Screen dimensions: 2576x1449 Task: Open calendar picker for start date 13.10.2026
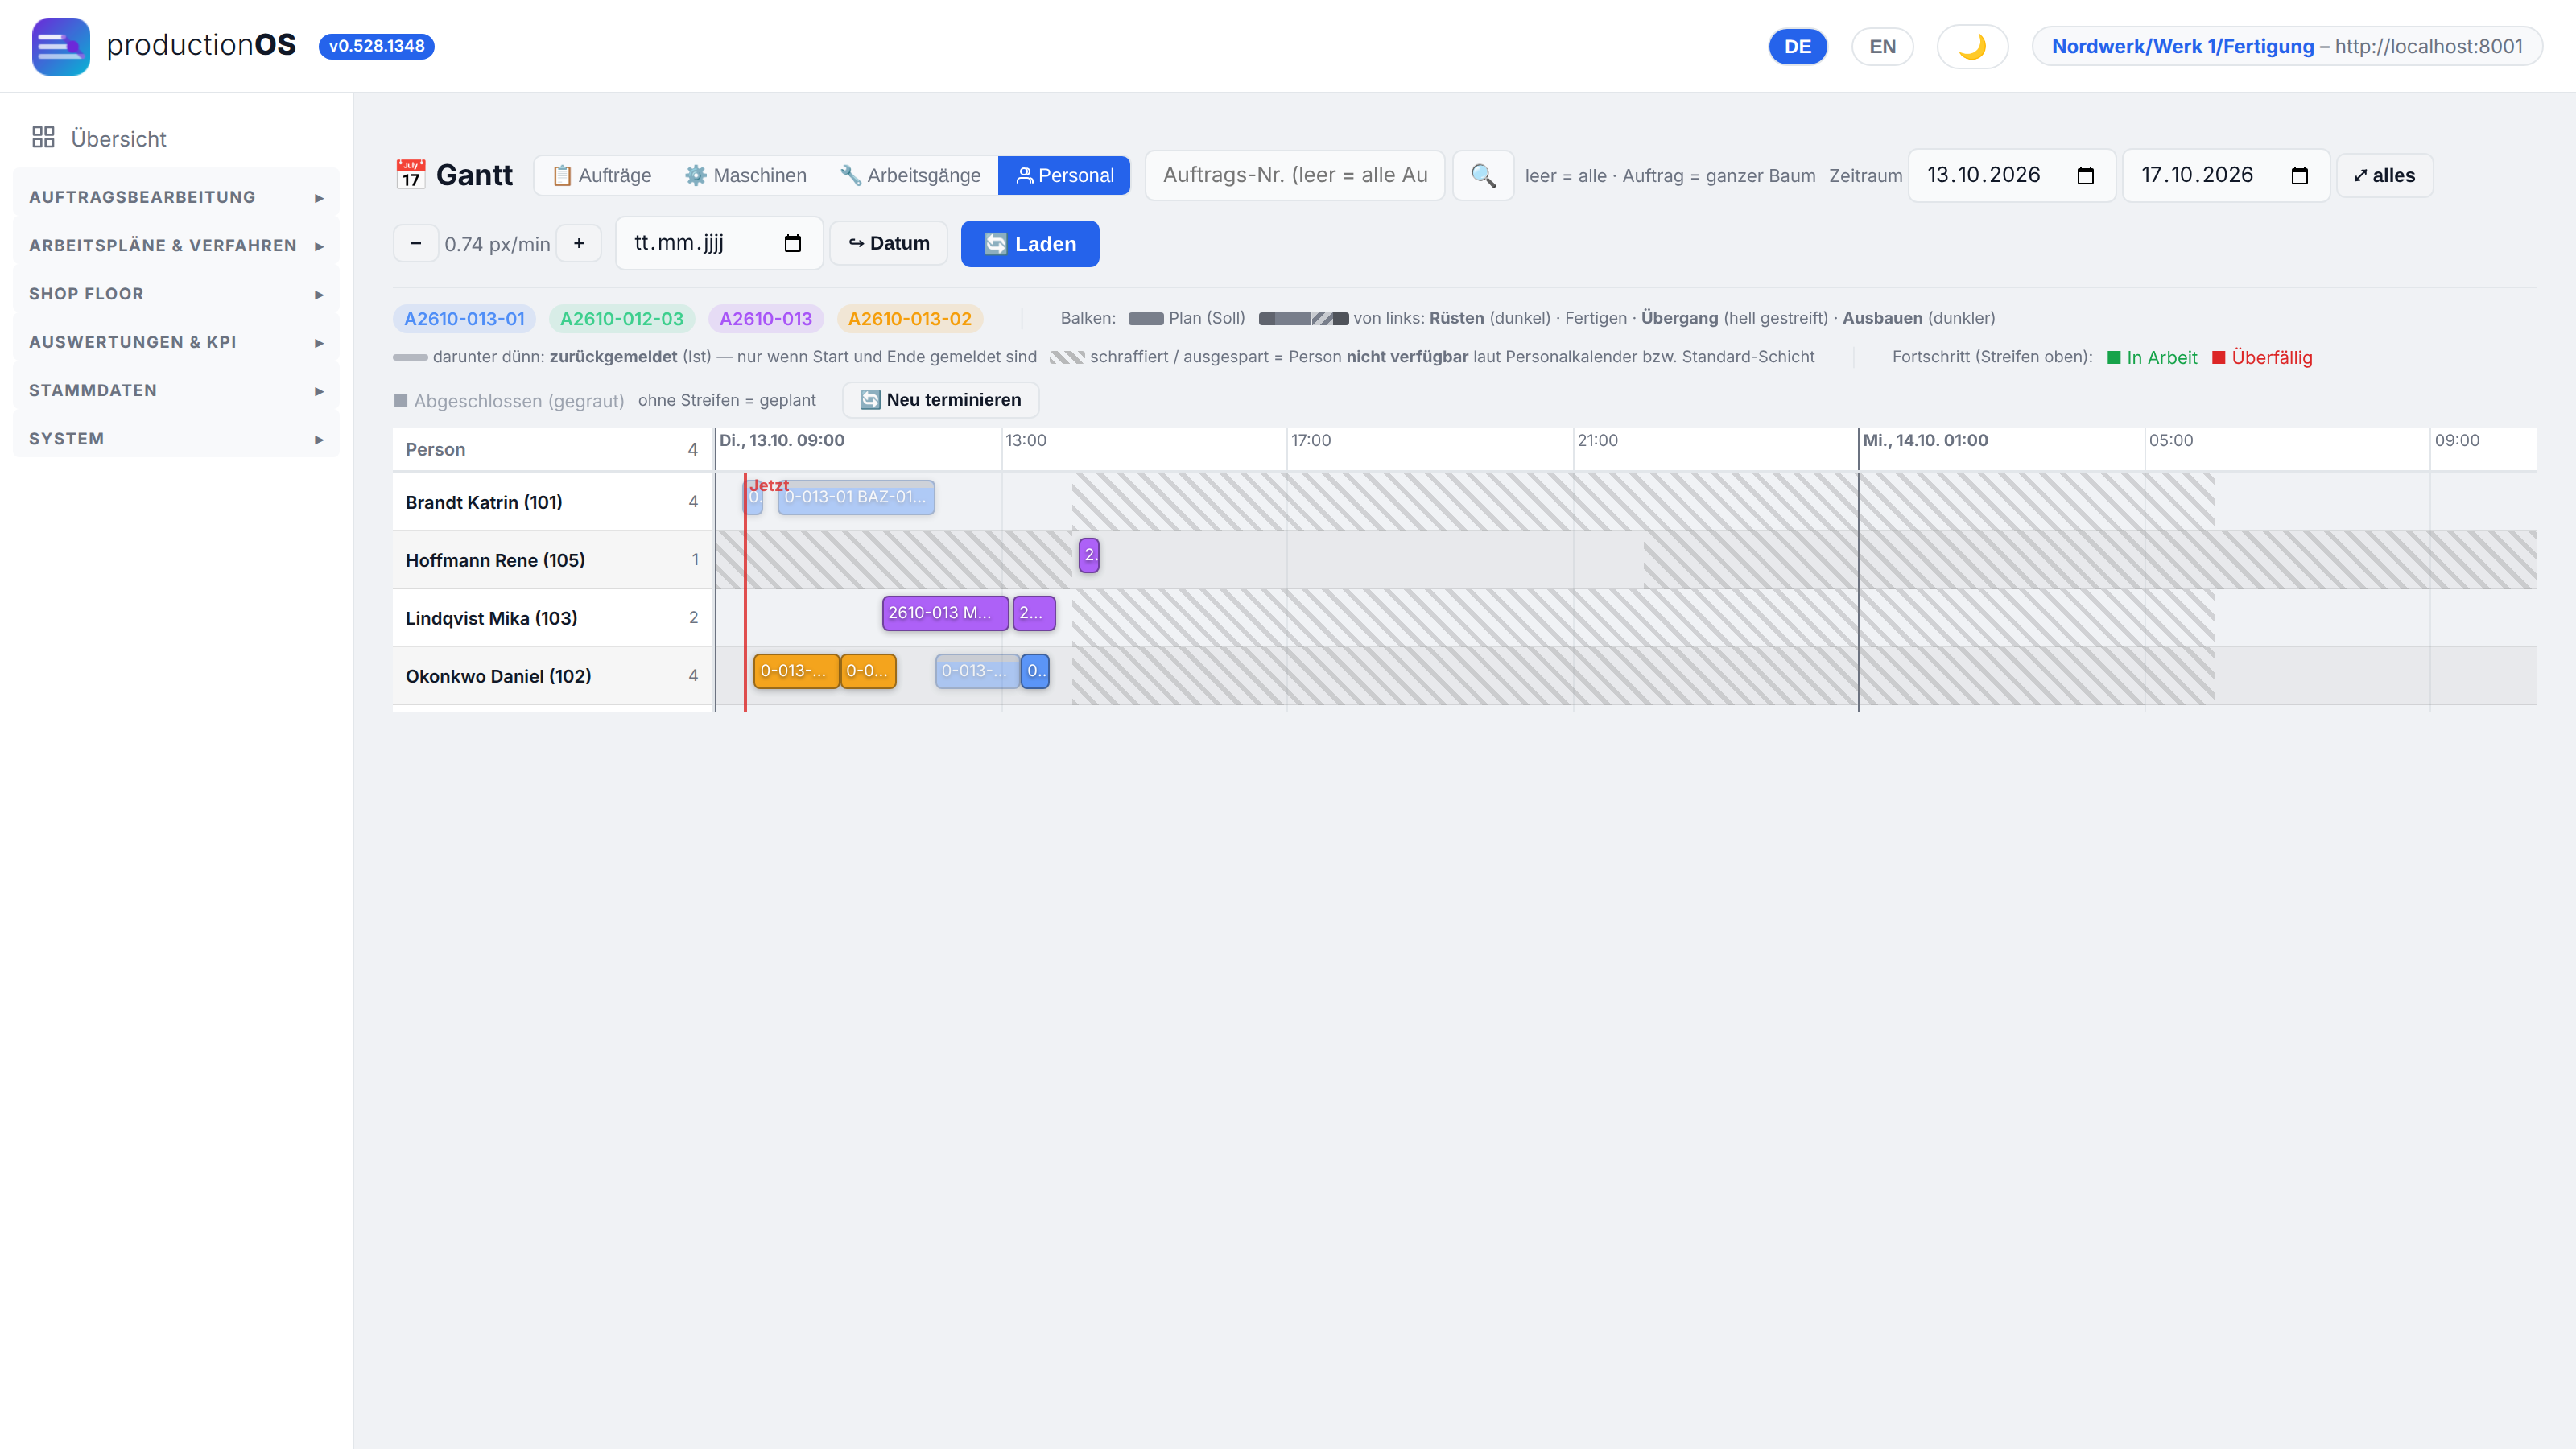tap(2085, 176)
